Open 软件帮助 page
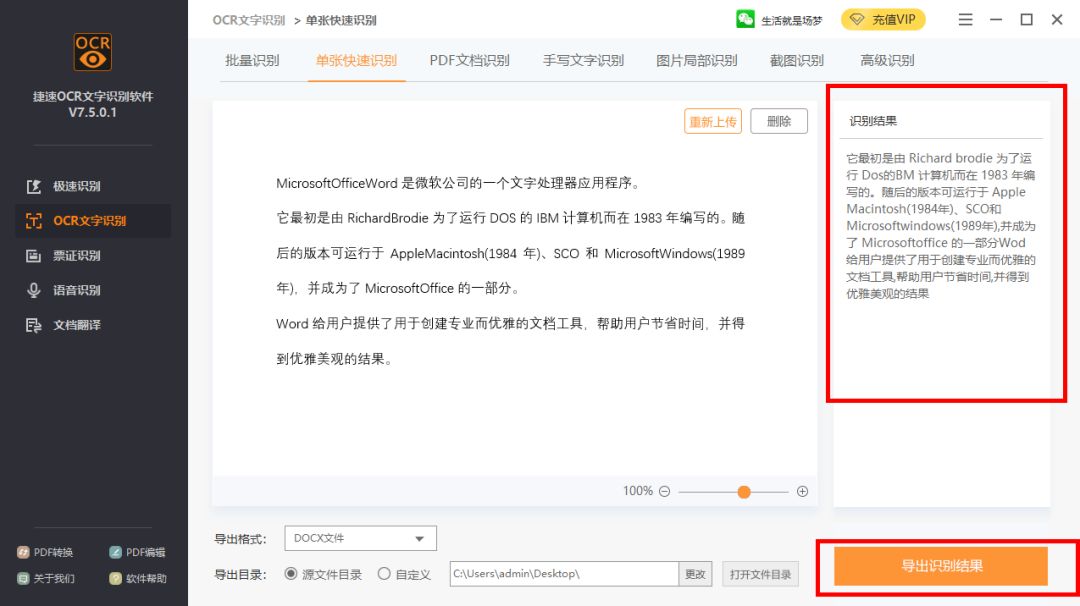This screenshot has height=606, width=1080. [138, 578]
